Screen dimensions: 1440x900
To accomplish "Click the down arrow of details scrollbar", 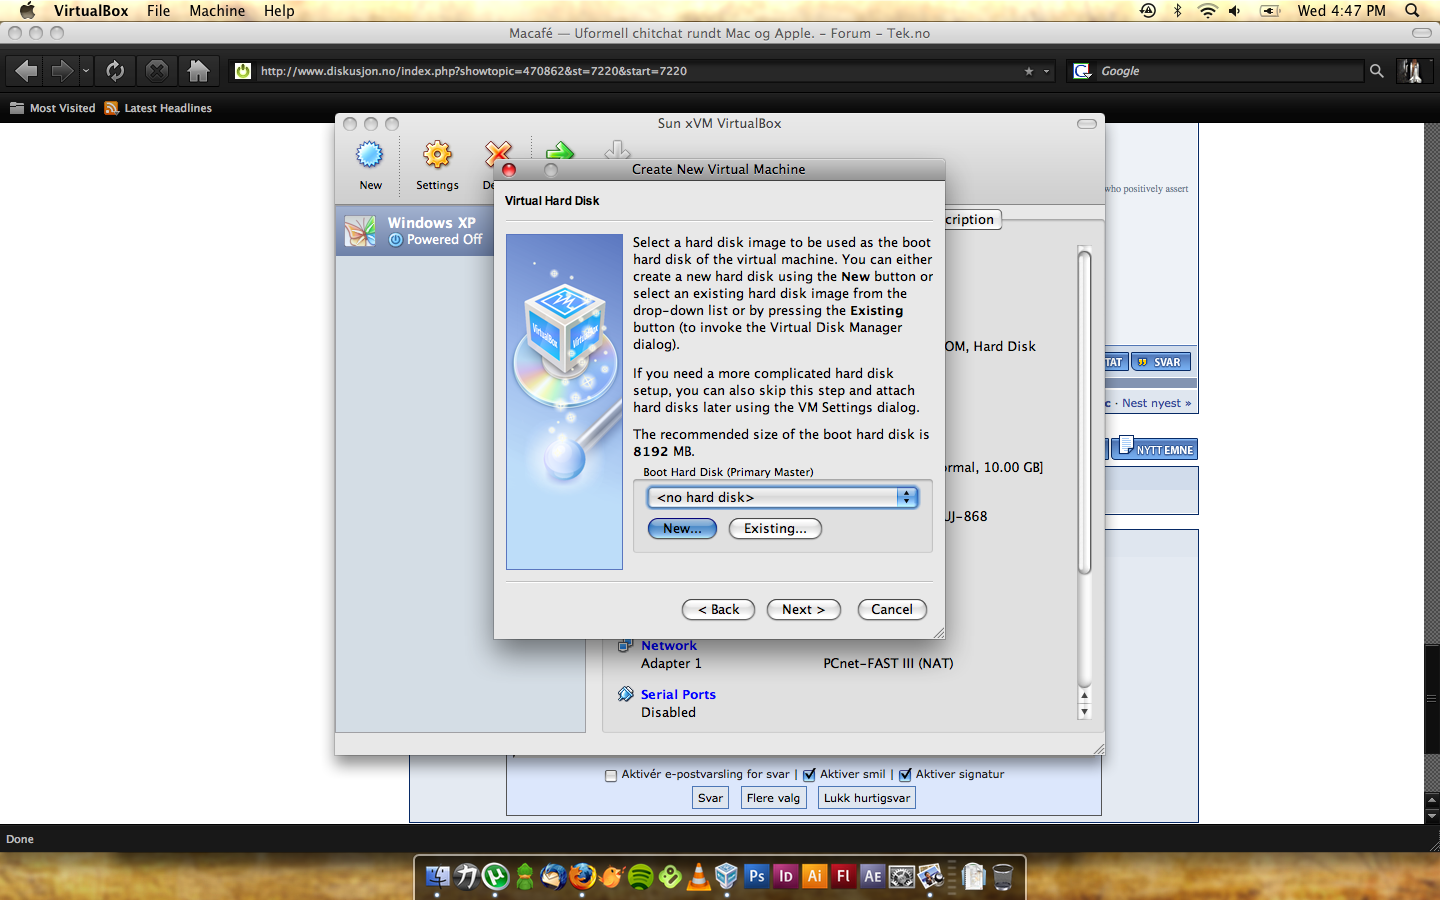I will 1084,712.
